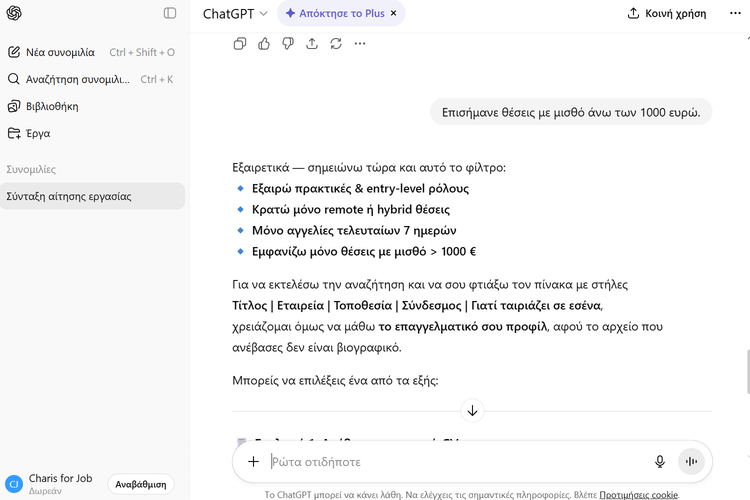Click the thumbs down icon
This screenshot has width=750, height=500.
288,43
